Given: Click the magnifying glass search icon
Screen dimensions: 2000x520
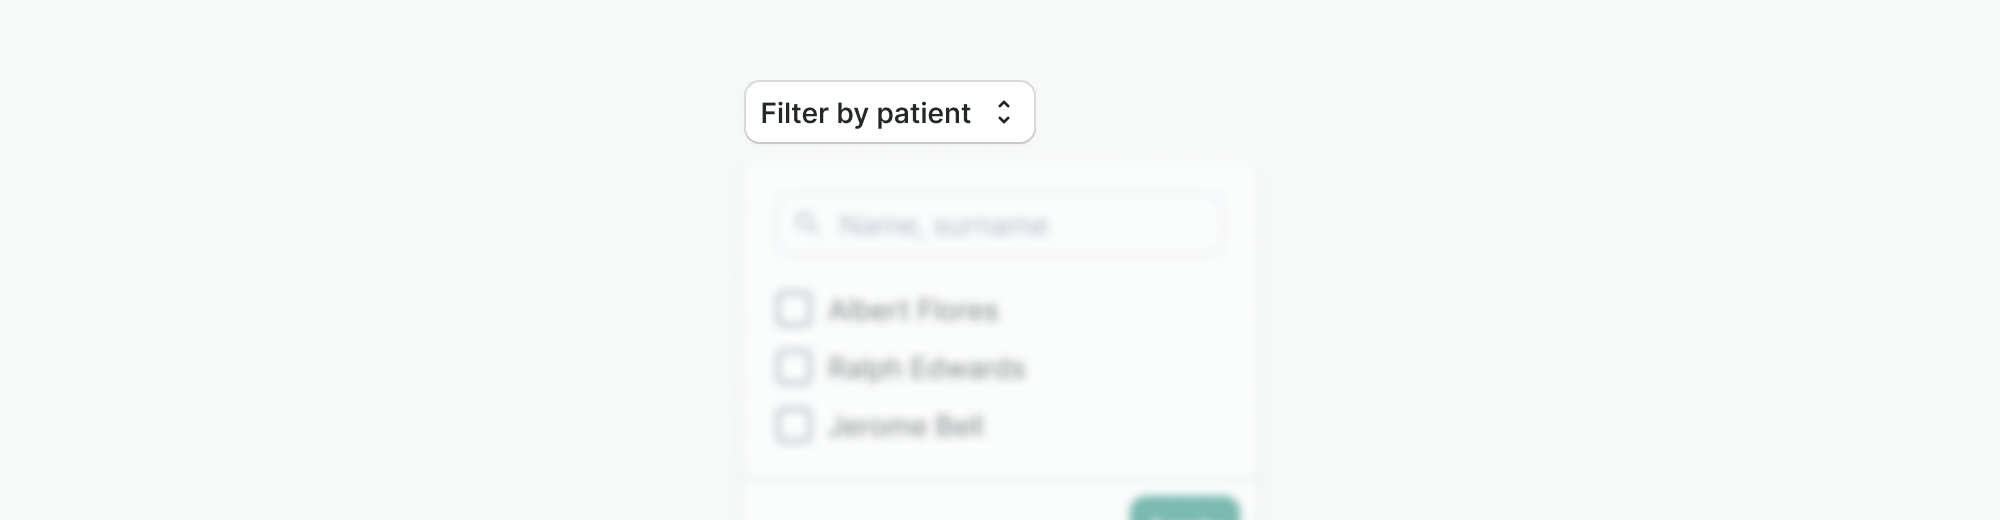Looking at the screenshot, I should (x=806, y=224).
